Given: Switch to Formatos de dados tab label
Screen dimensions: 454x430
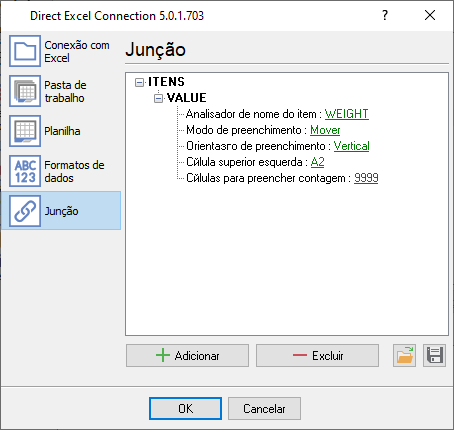Looking at the screenshot, I should [x=74, y=171].
